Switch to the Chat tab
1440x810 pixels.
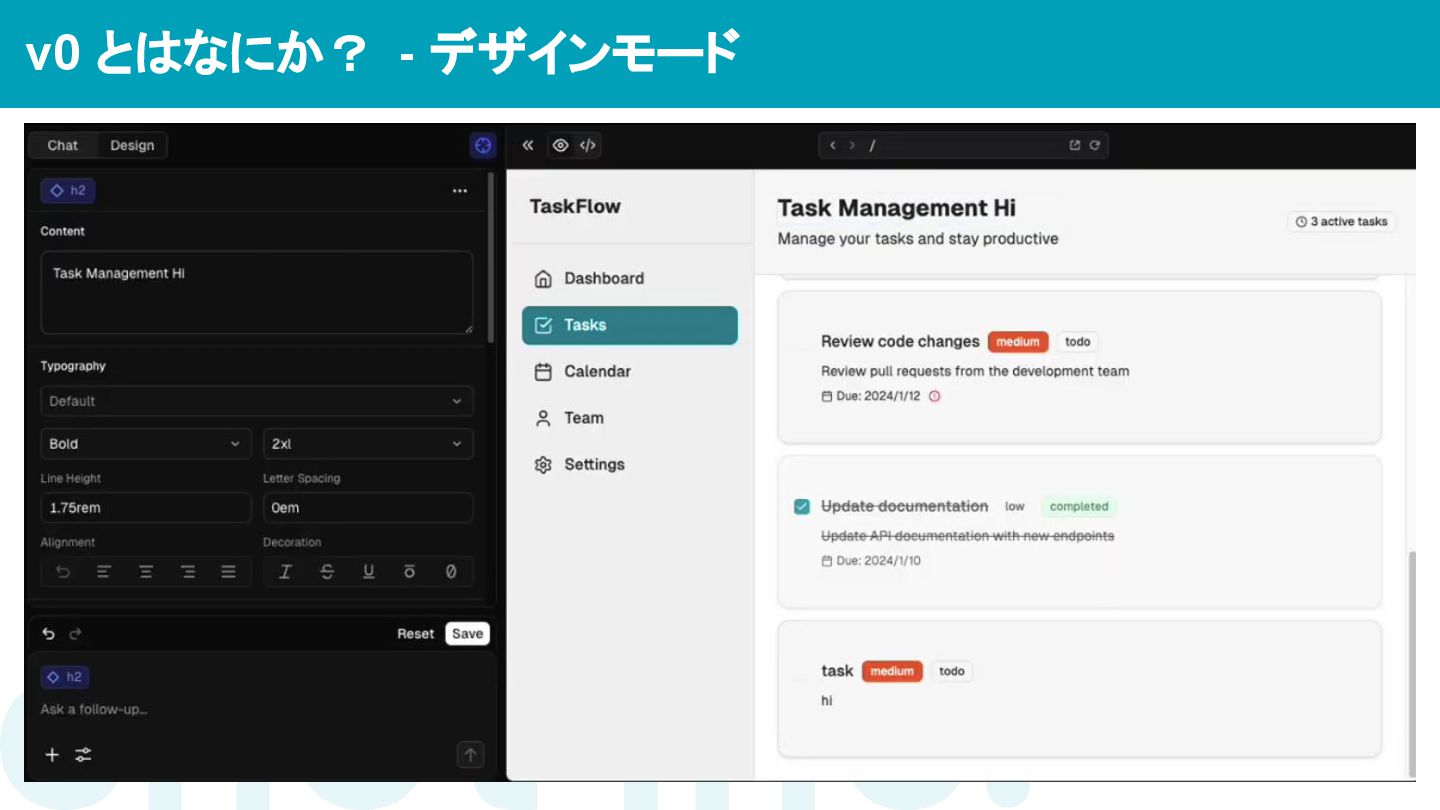62,145
